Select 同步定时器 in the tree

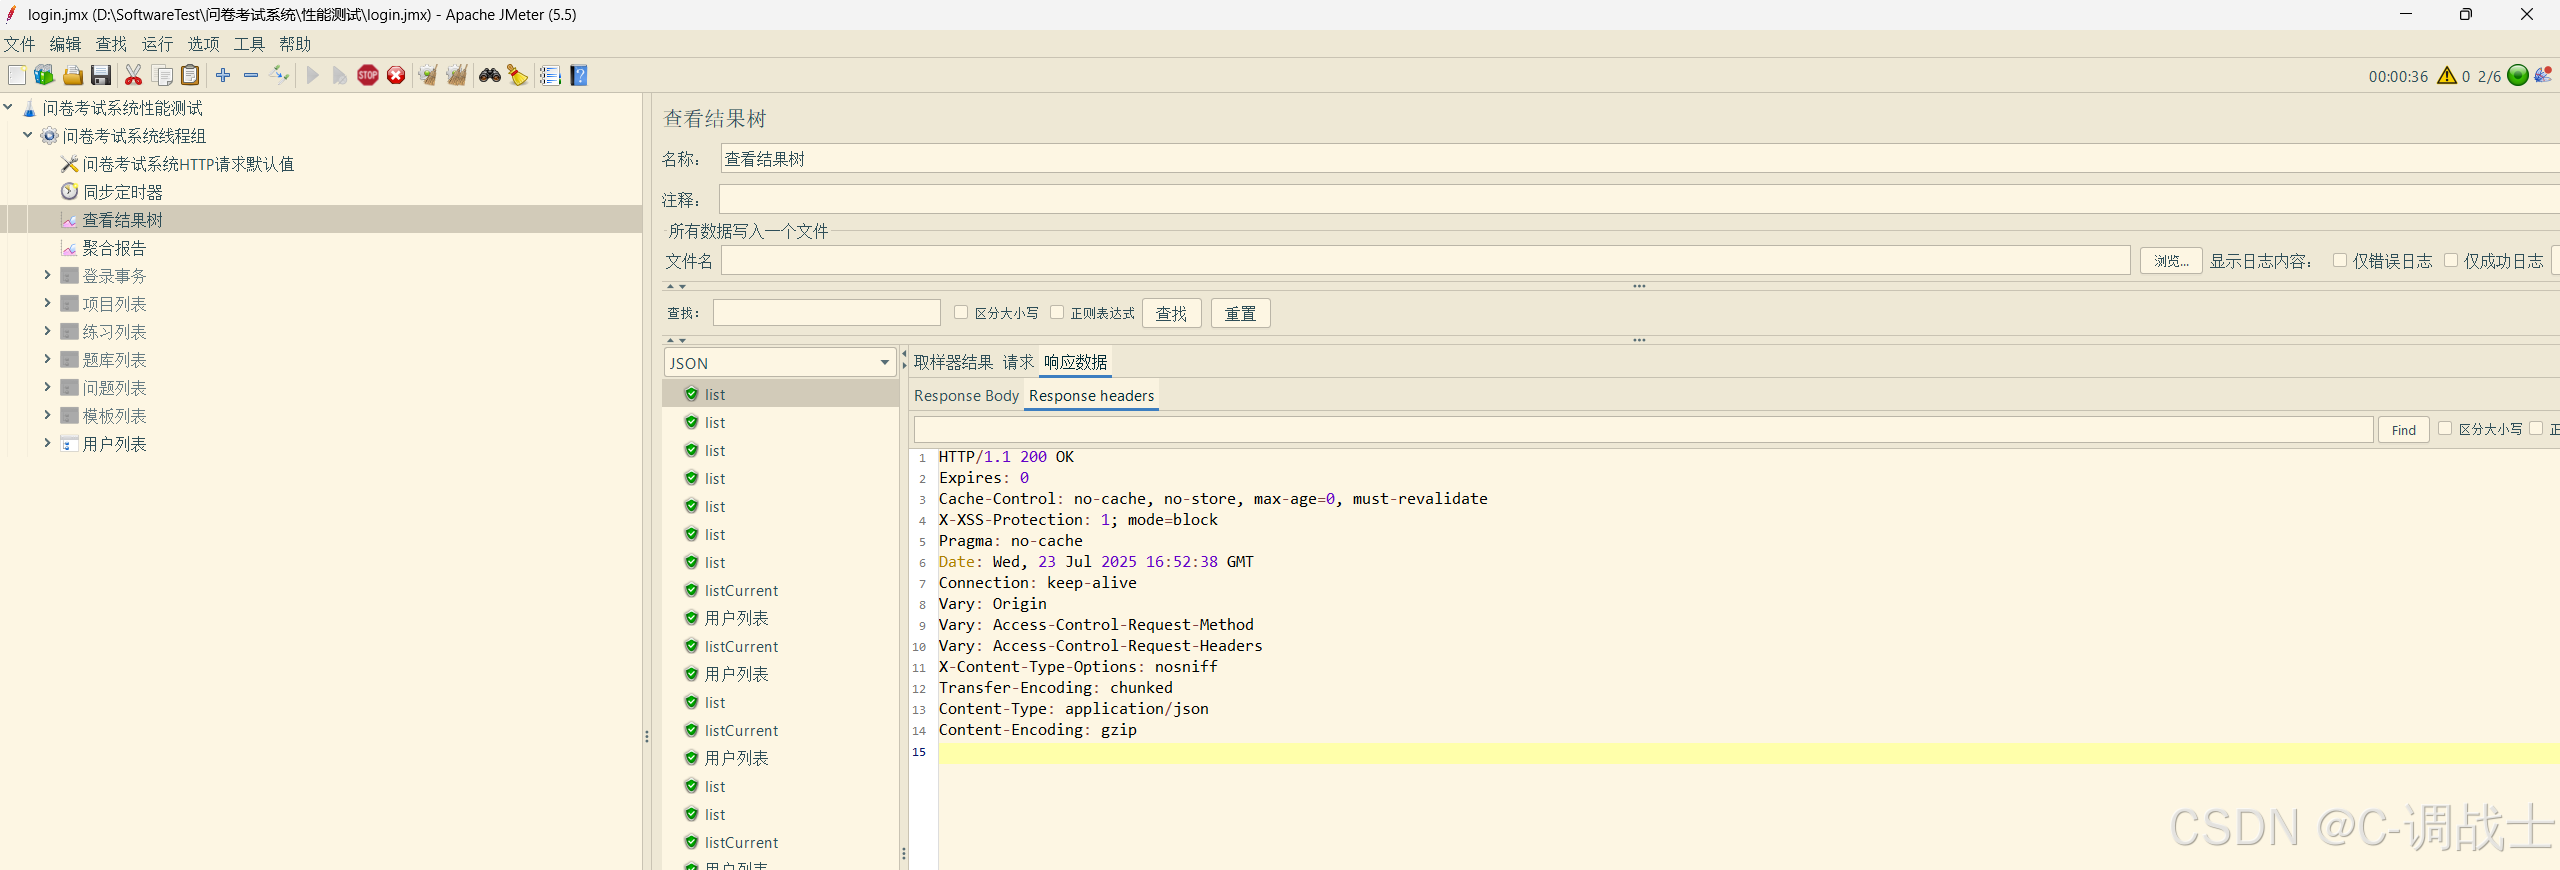[x=122, y=192]
